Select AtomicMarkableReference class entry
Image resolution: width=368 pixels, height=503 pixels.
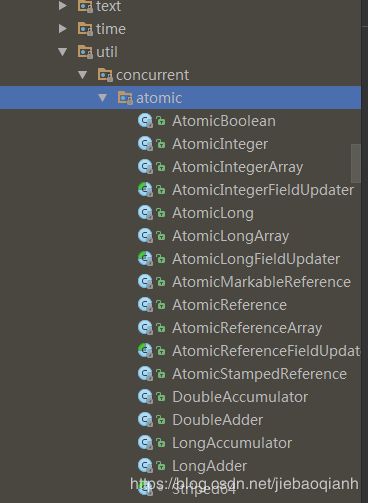point(261,282)
